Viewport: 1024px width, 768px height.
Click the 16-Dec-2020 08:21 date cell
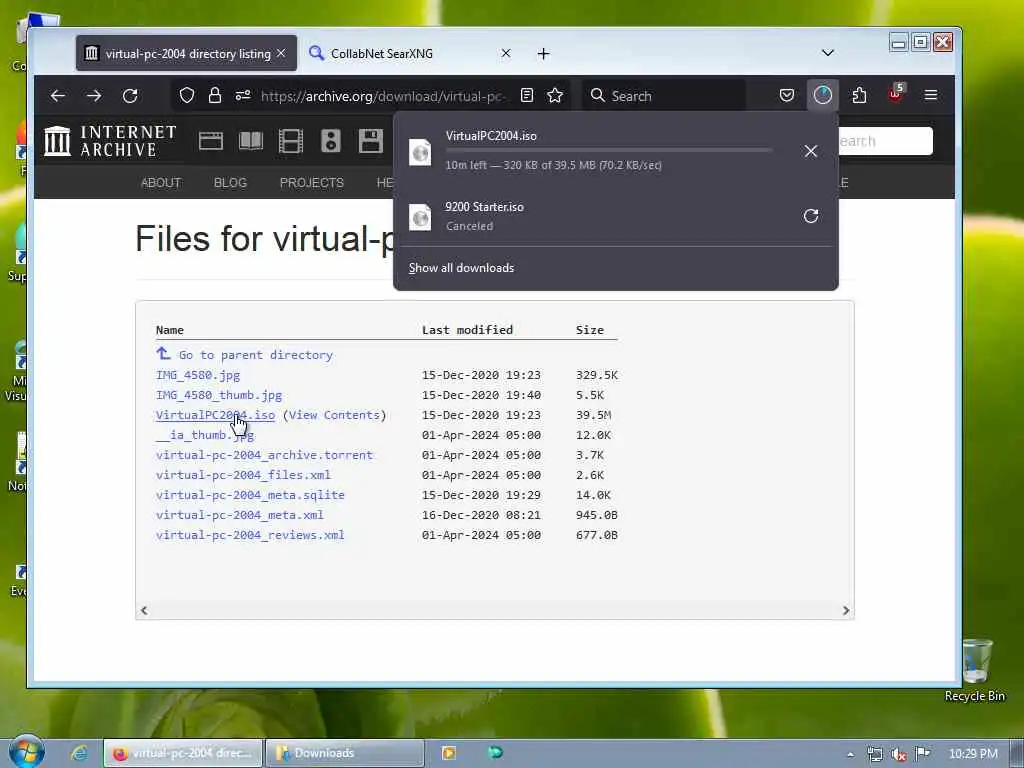pos(481,515)
